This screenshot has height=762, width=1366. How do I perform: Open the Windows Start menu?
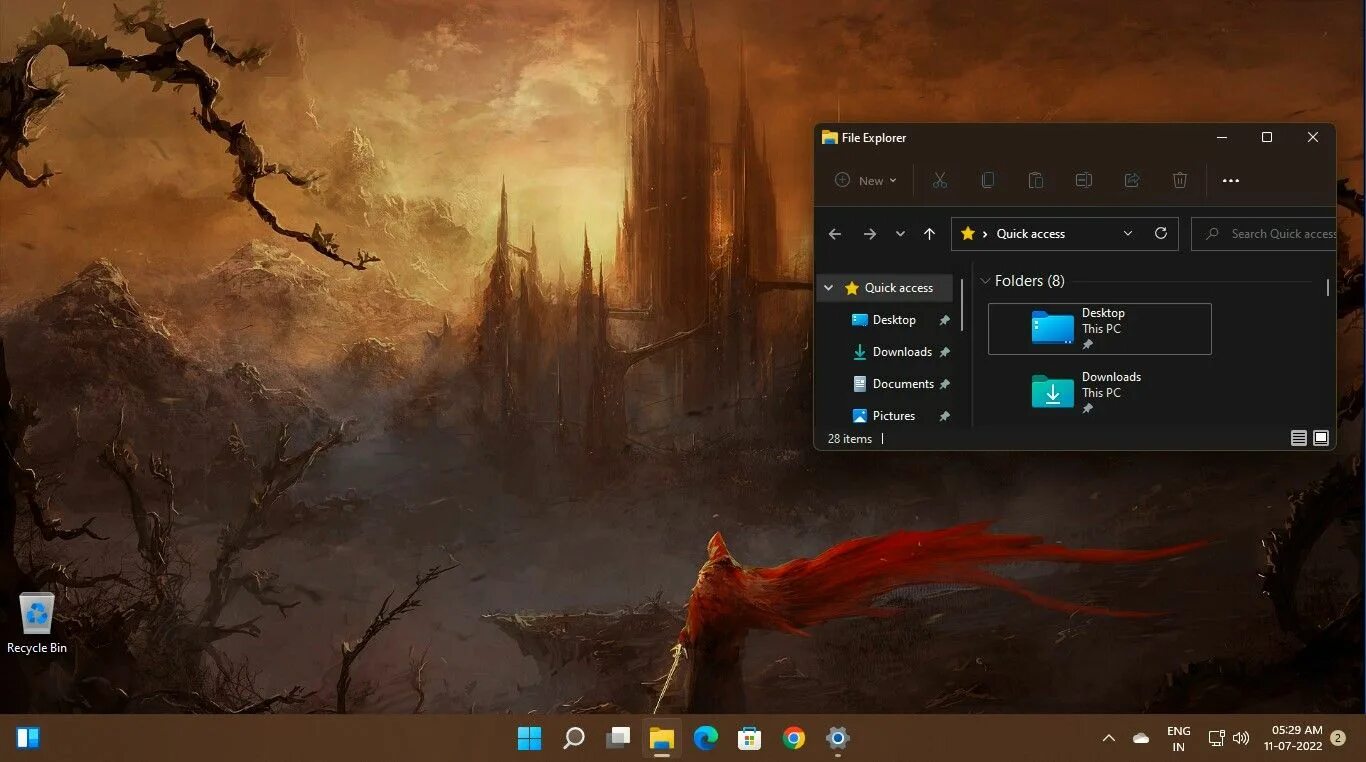click(529, 738)
